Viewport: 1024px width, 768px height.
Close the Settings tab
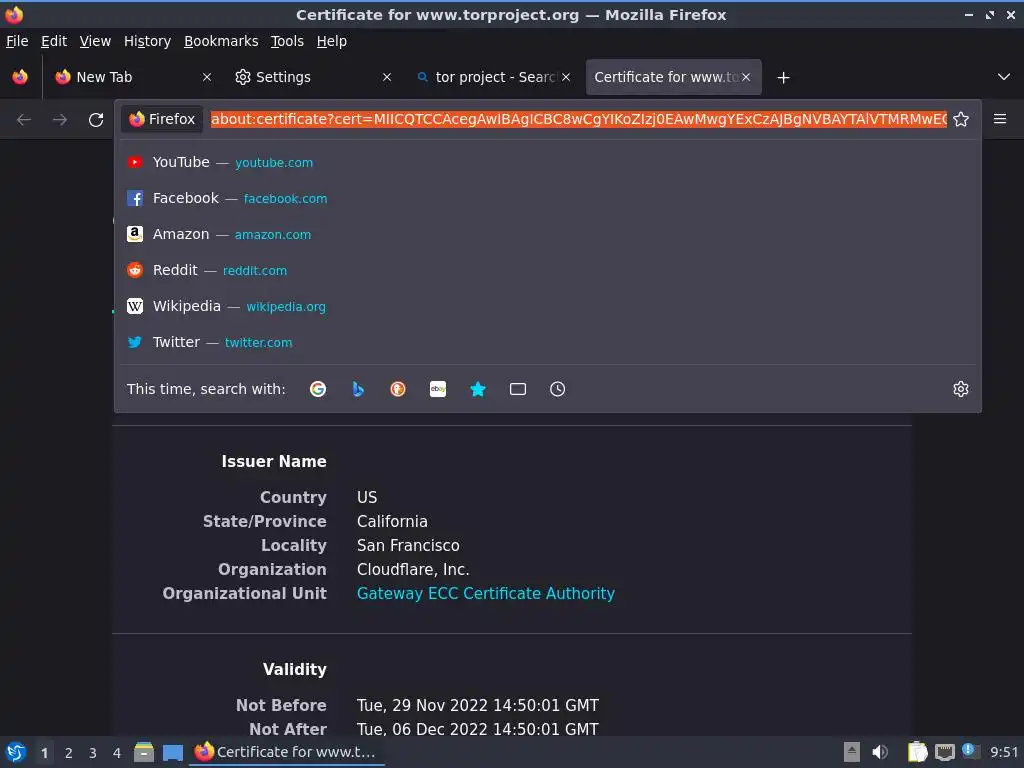[x=387, y=77]
